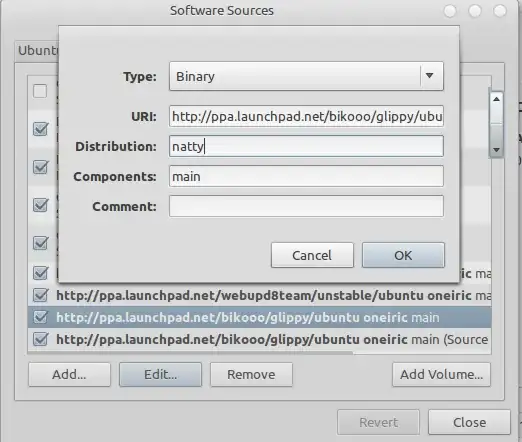Click the URI input field
Viewport: 522px width, 442px height.
(306, 116)
